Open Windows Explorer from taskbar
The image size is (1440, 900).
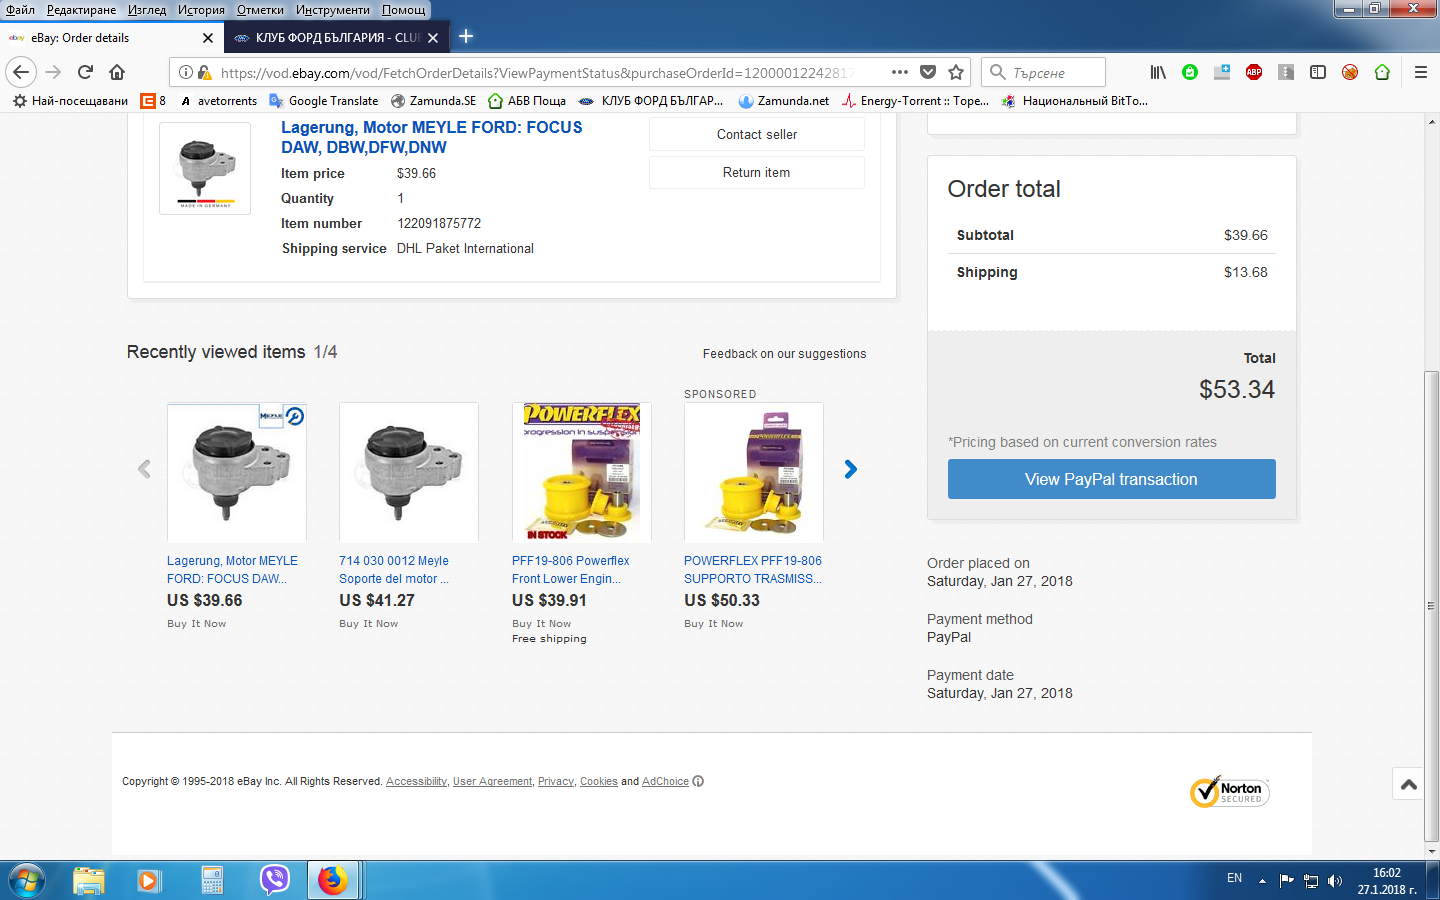(89, 880)
